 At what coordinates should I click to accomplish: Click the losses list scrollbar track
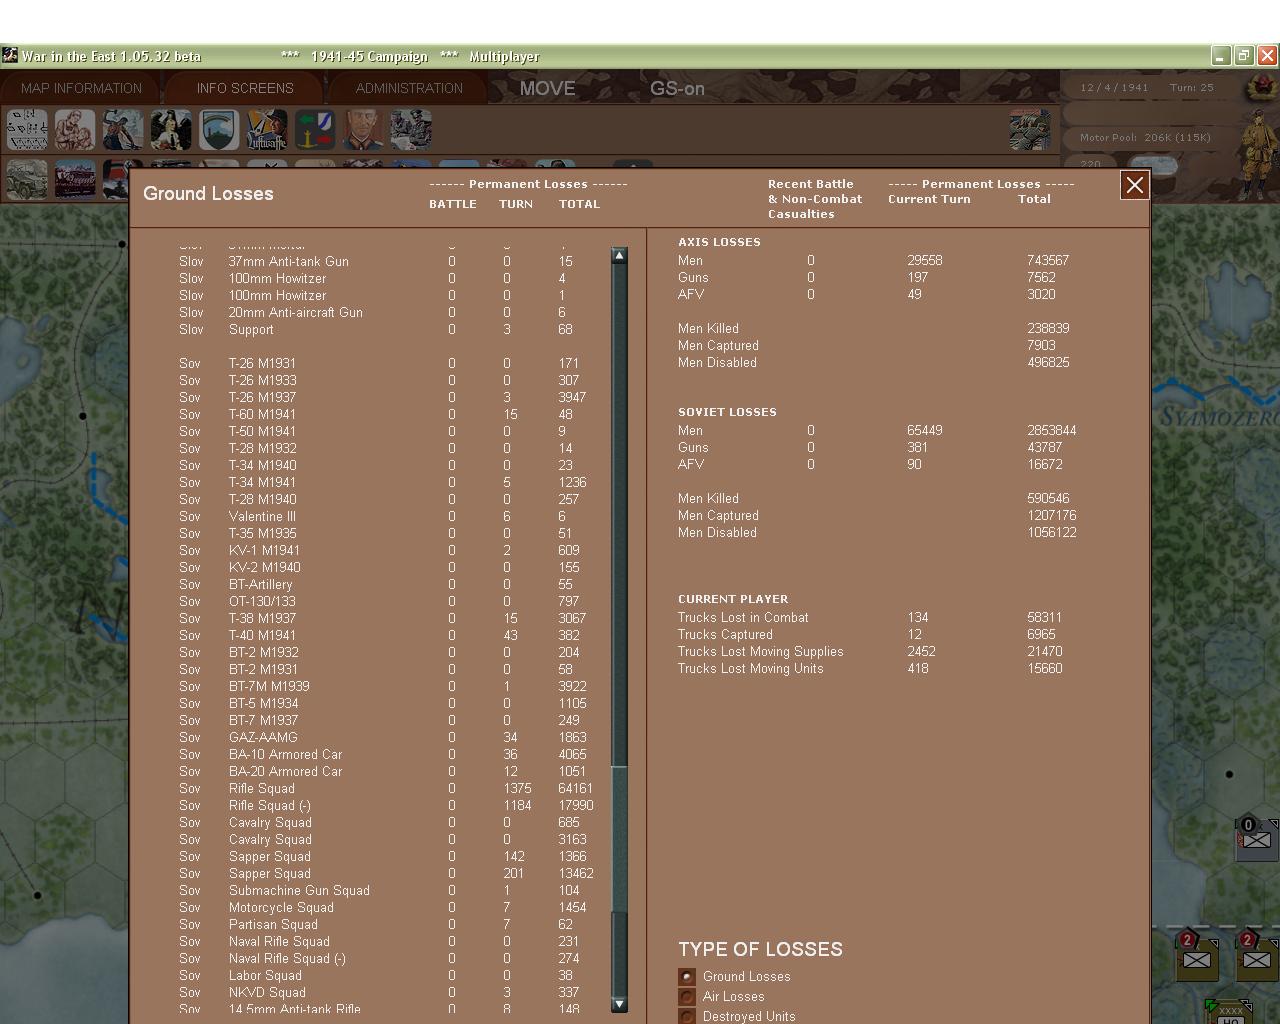pos(619,630)
